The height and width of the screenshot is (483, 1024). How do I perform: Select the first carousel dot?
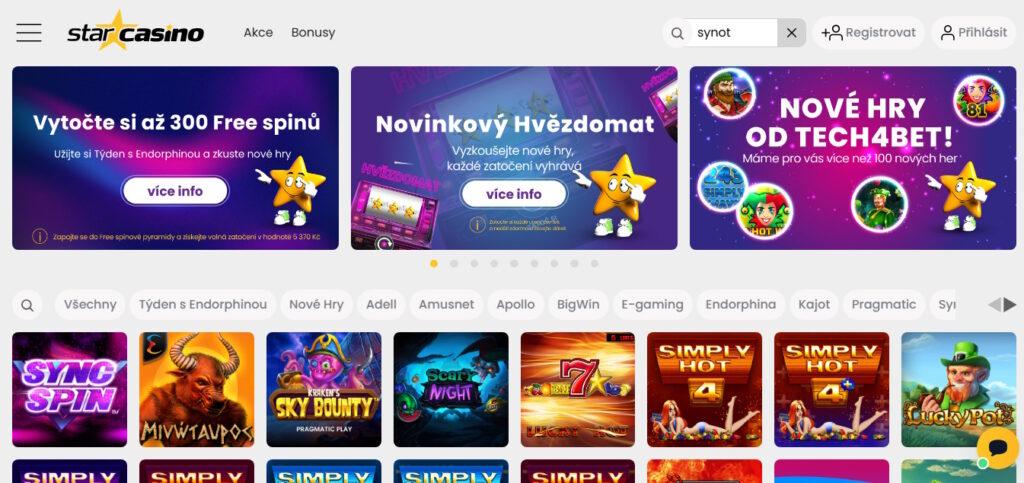click(434, 264)
